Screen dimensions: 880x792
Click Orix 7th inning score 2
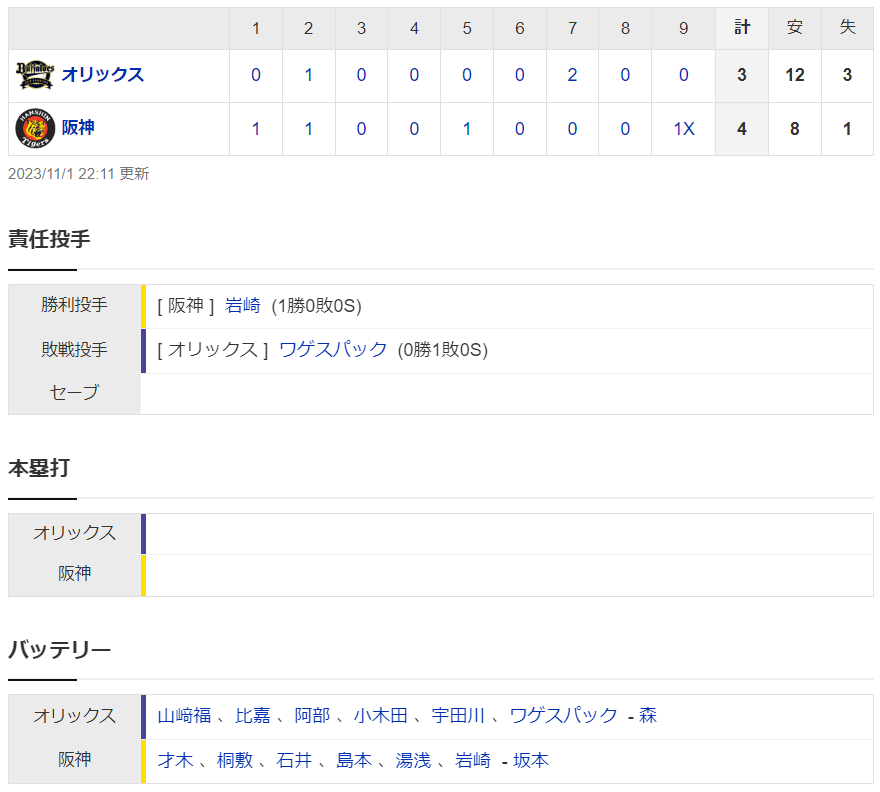pos(572,76)
